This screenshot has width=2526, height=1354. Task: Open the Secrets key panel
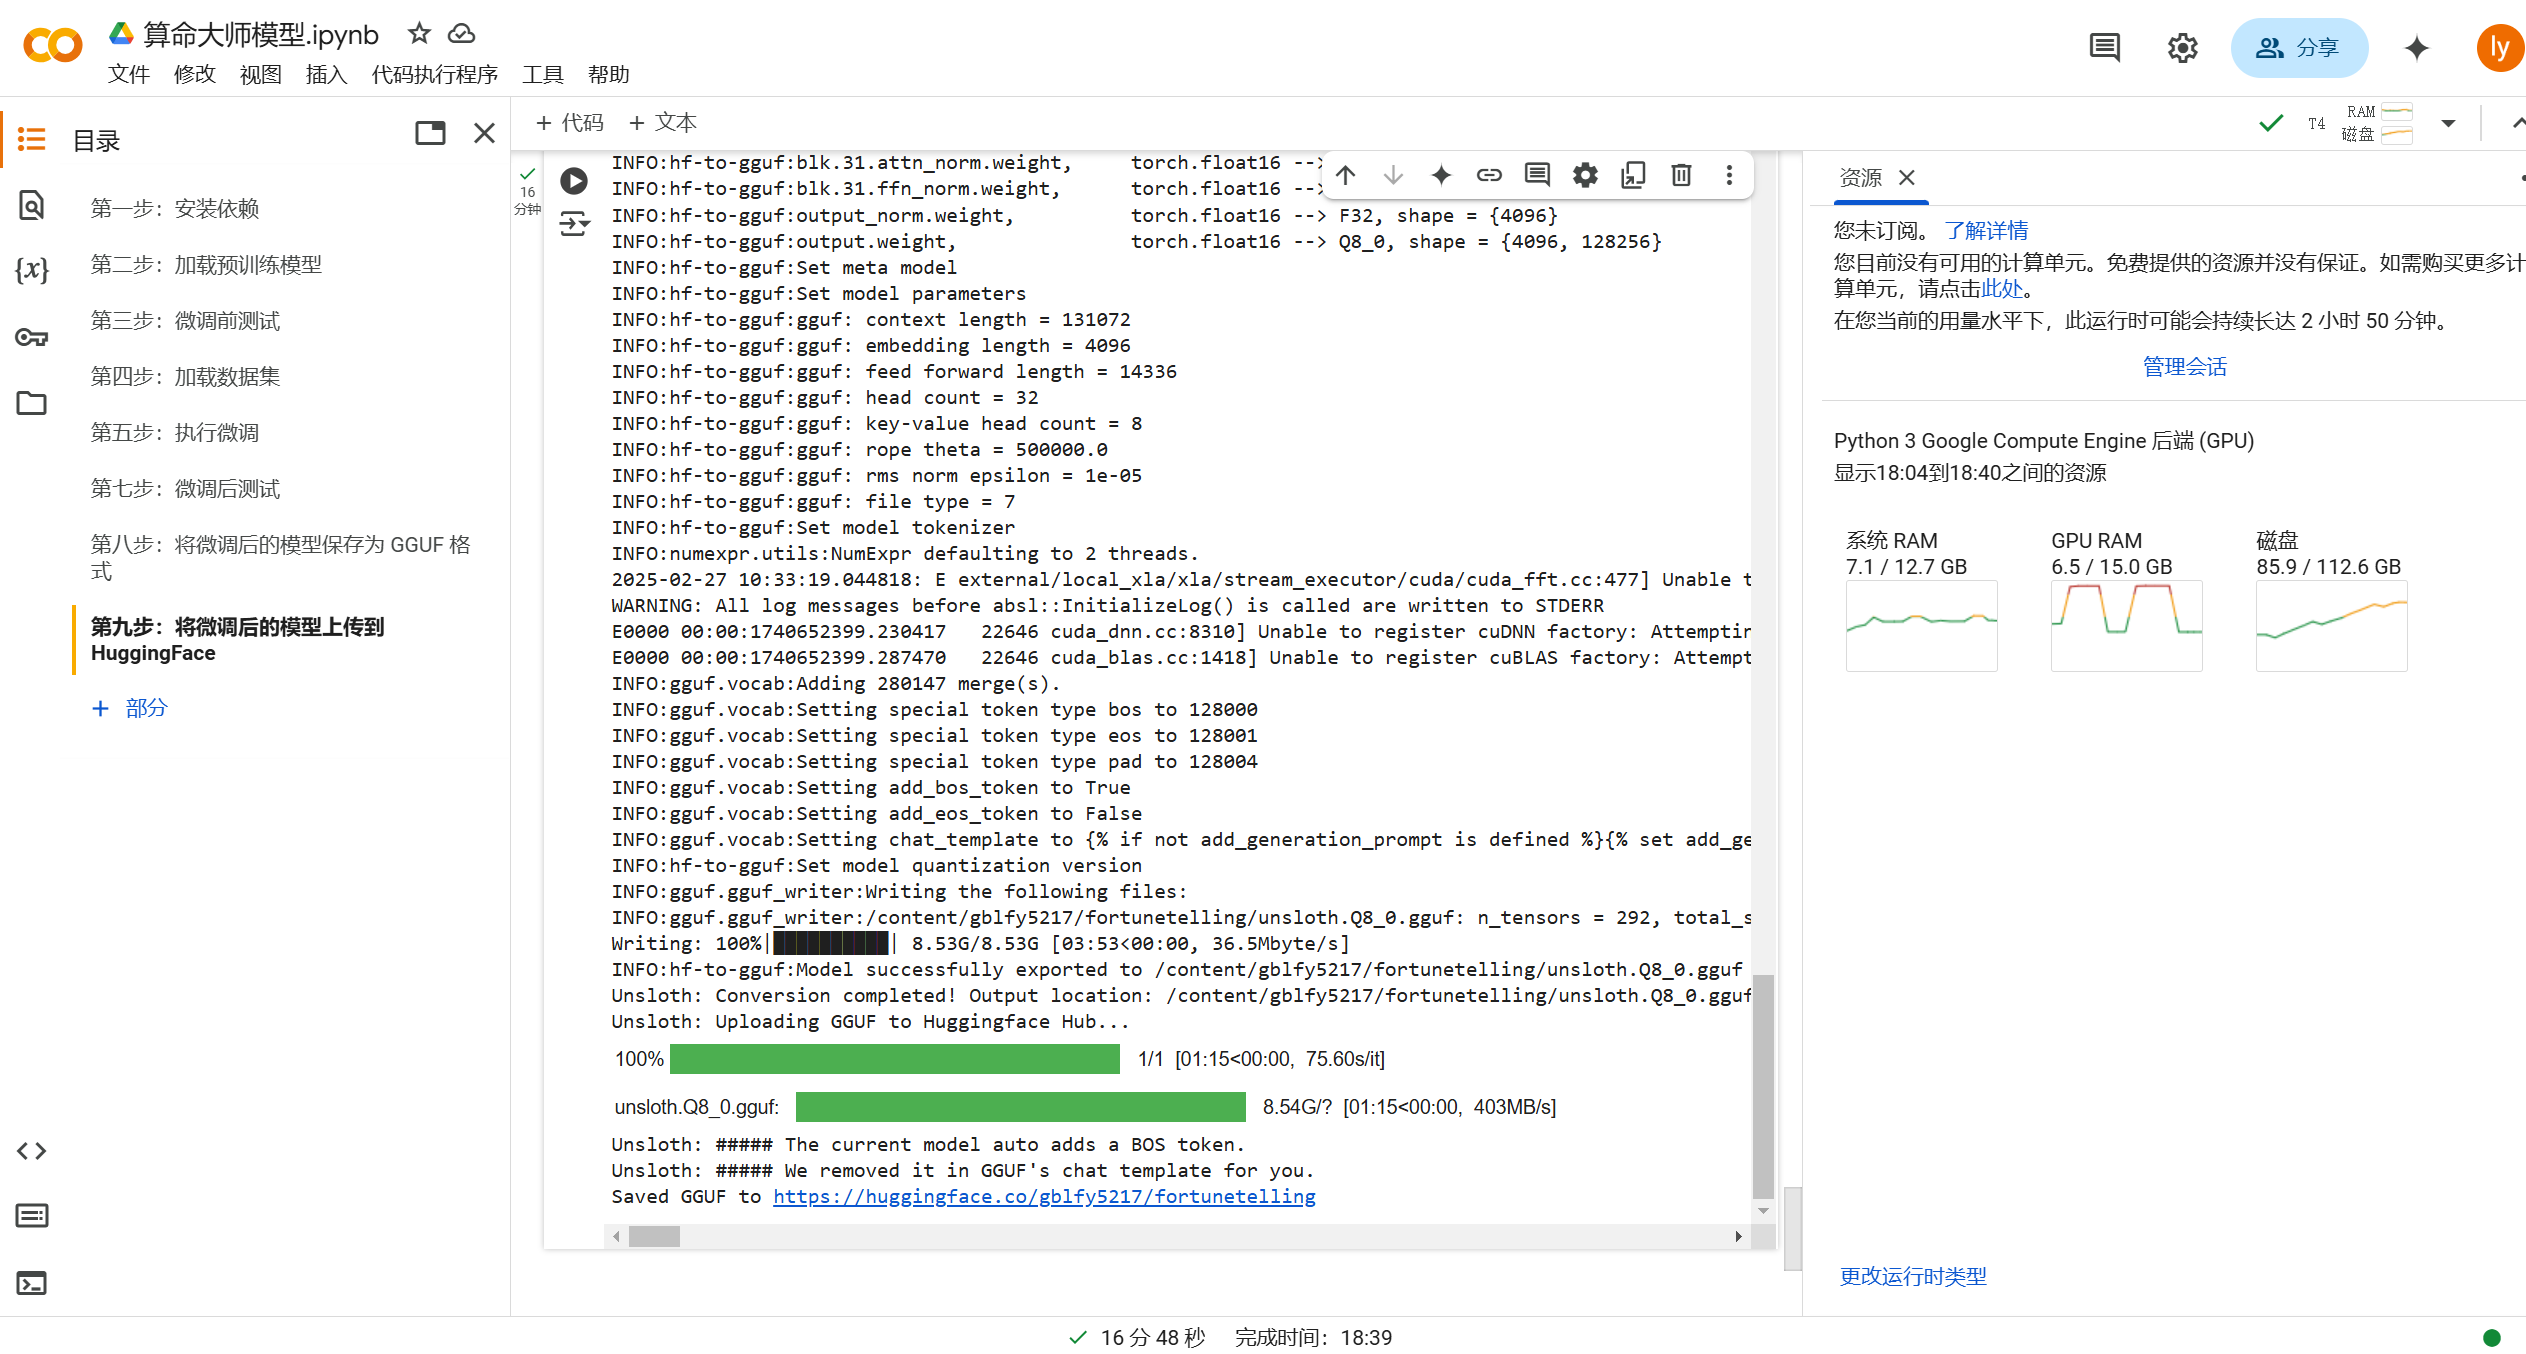32,337
